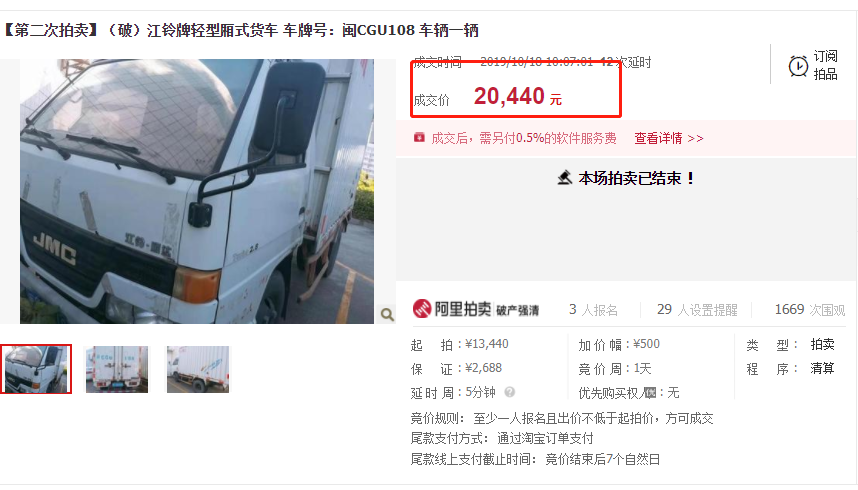Click the 20,440 元 final price
The image size is (858, 490).
click(518, 96)
